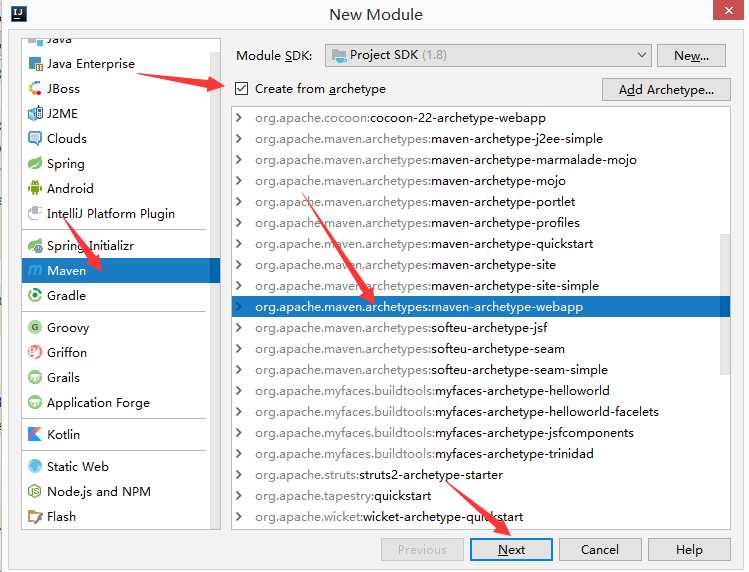This screenshot has width=749, height=572.
Task: Select myfaces-archetype-trinidad row
Action: tap(481, 454)
